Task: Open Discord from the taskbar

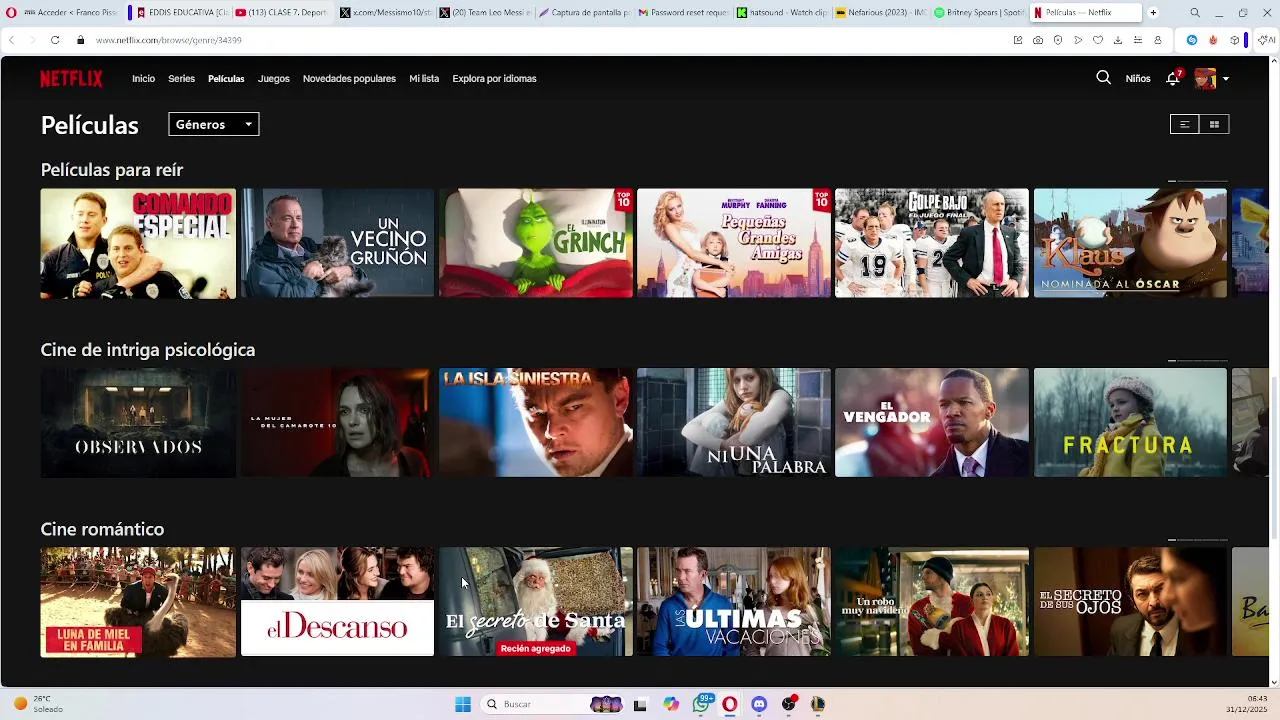Action: pos(759,704)
